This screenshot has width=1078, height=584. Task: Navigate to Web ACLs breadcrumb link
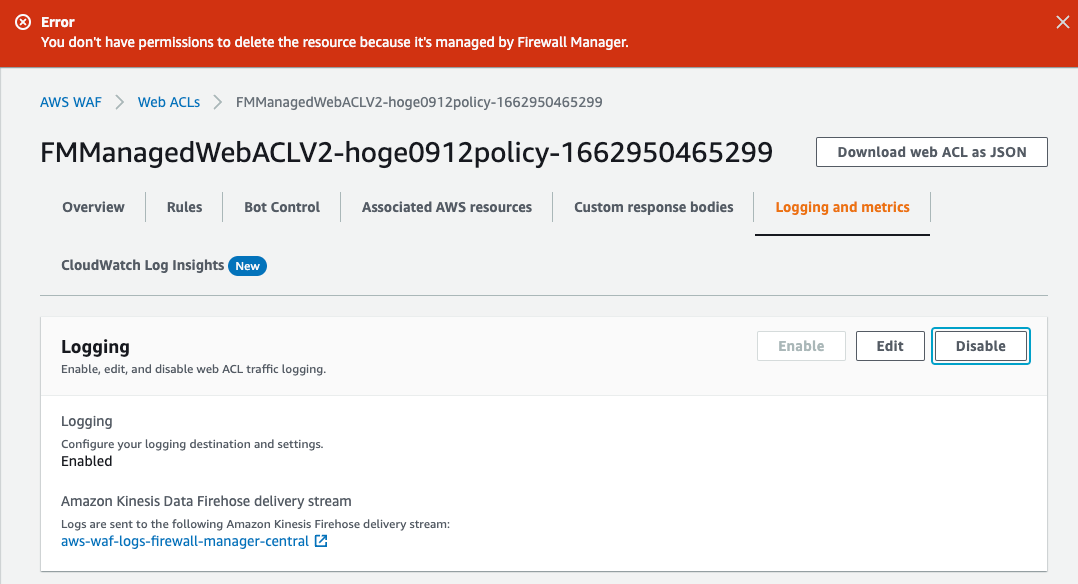[168, 102]
